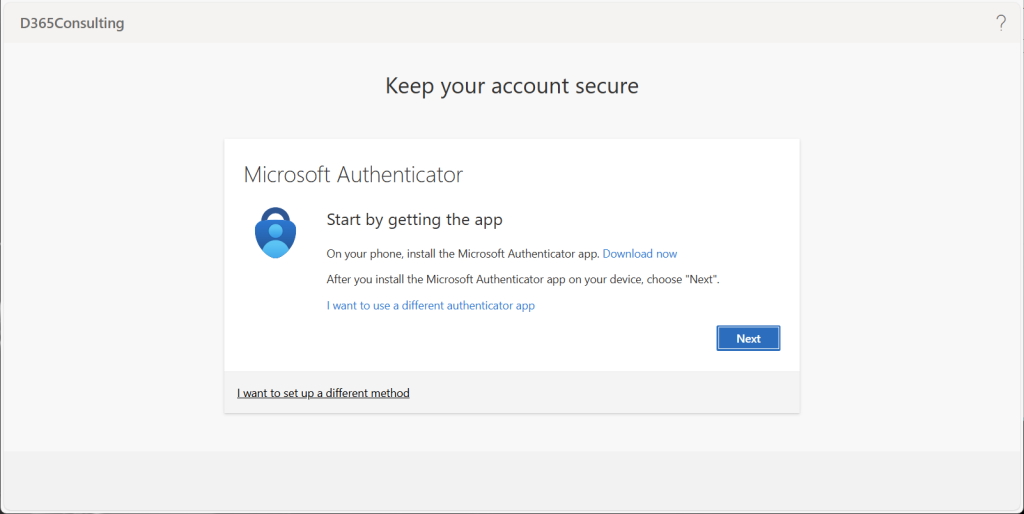This screenshot has width=1024, height=514.
Task: Click the gray bottom band of the page
Action: coord(511,480)
